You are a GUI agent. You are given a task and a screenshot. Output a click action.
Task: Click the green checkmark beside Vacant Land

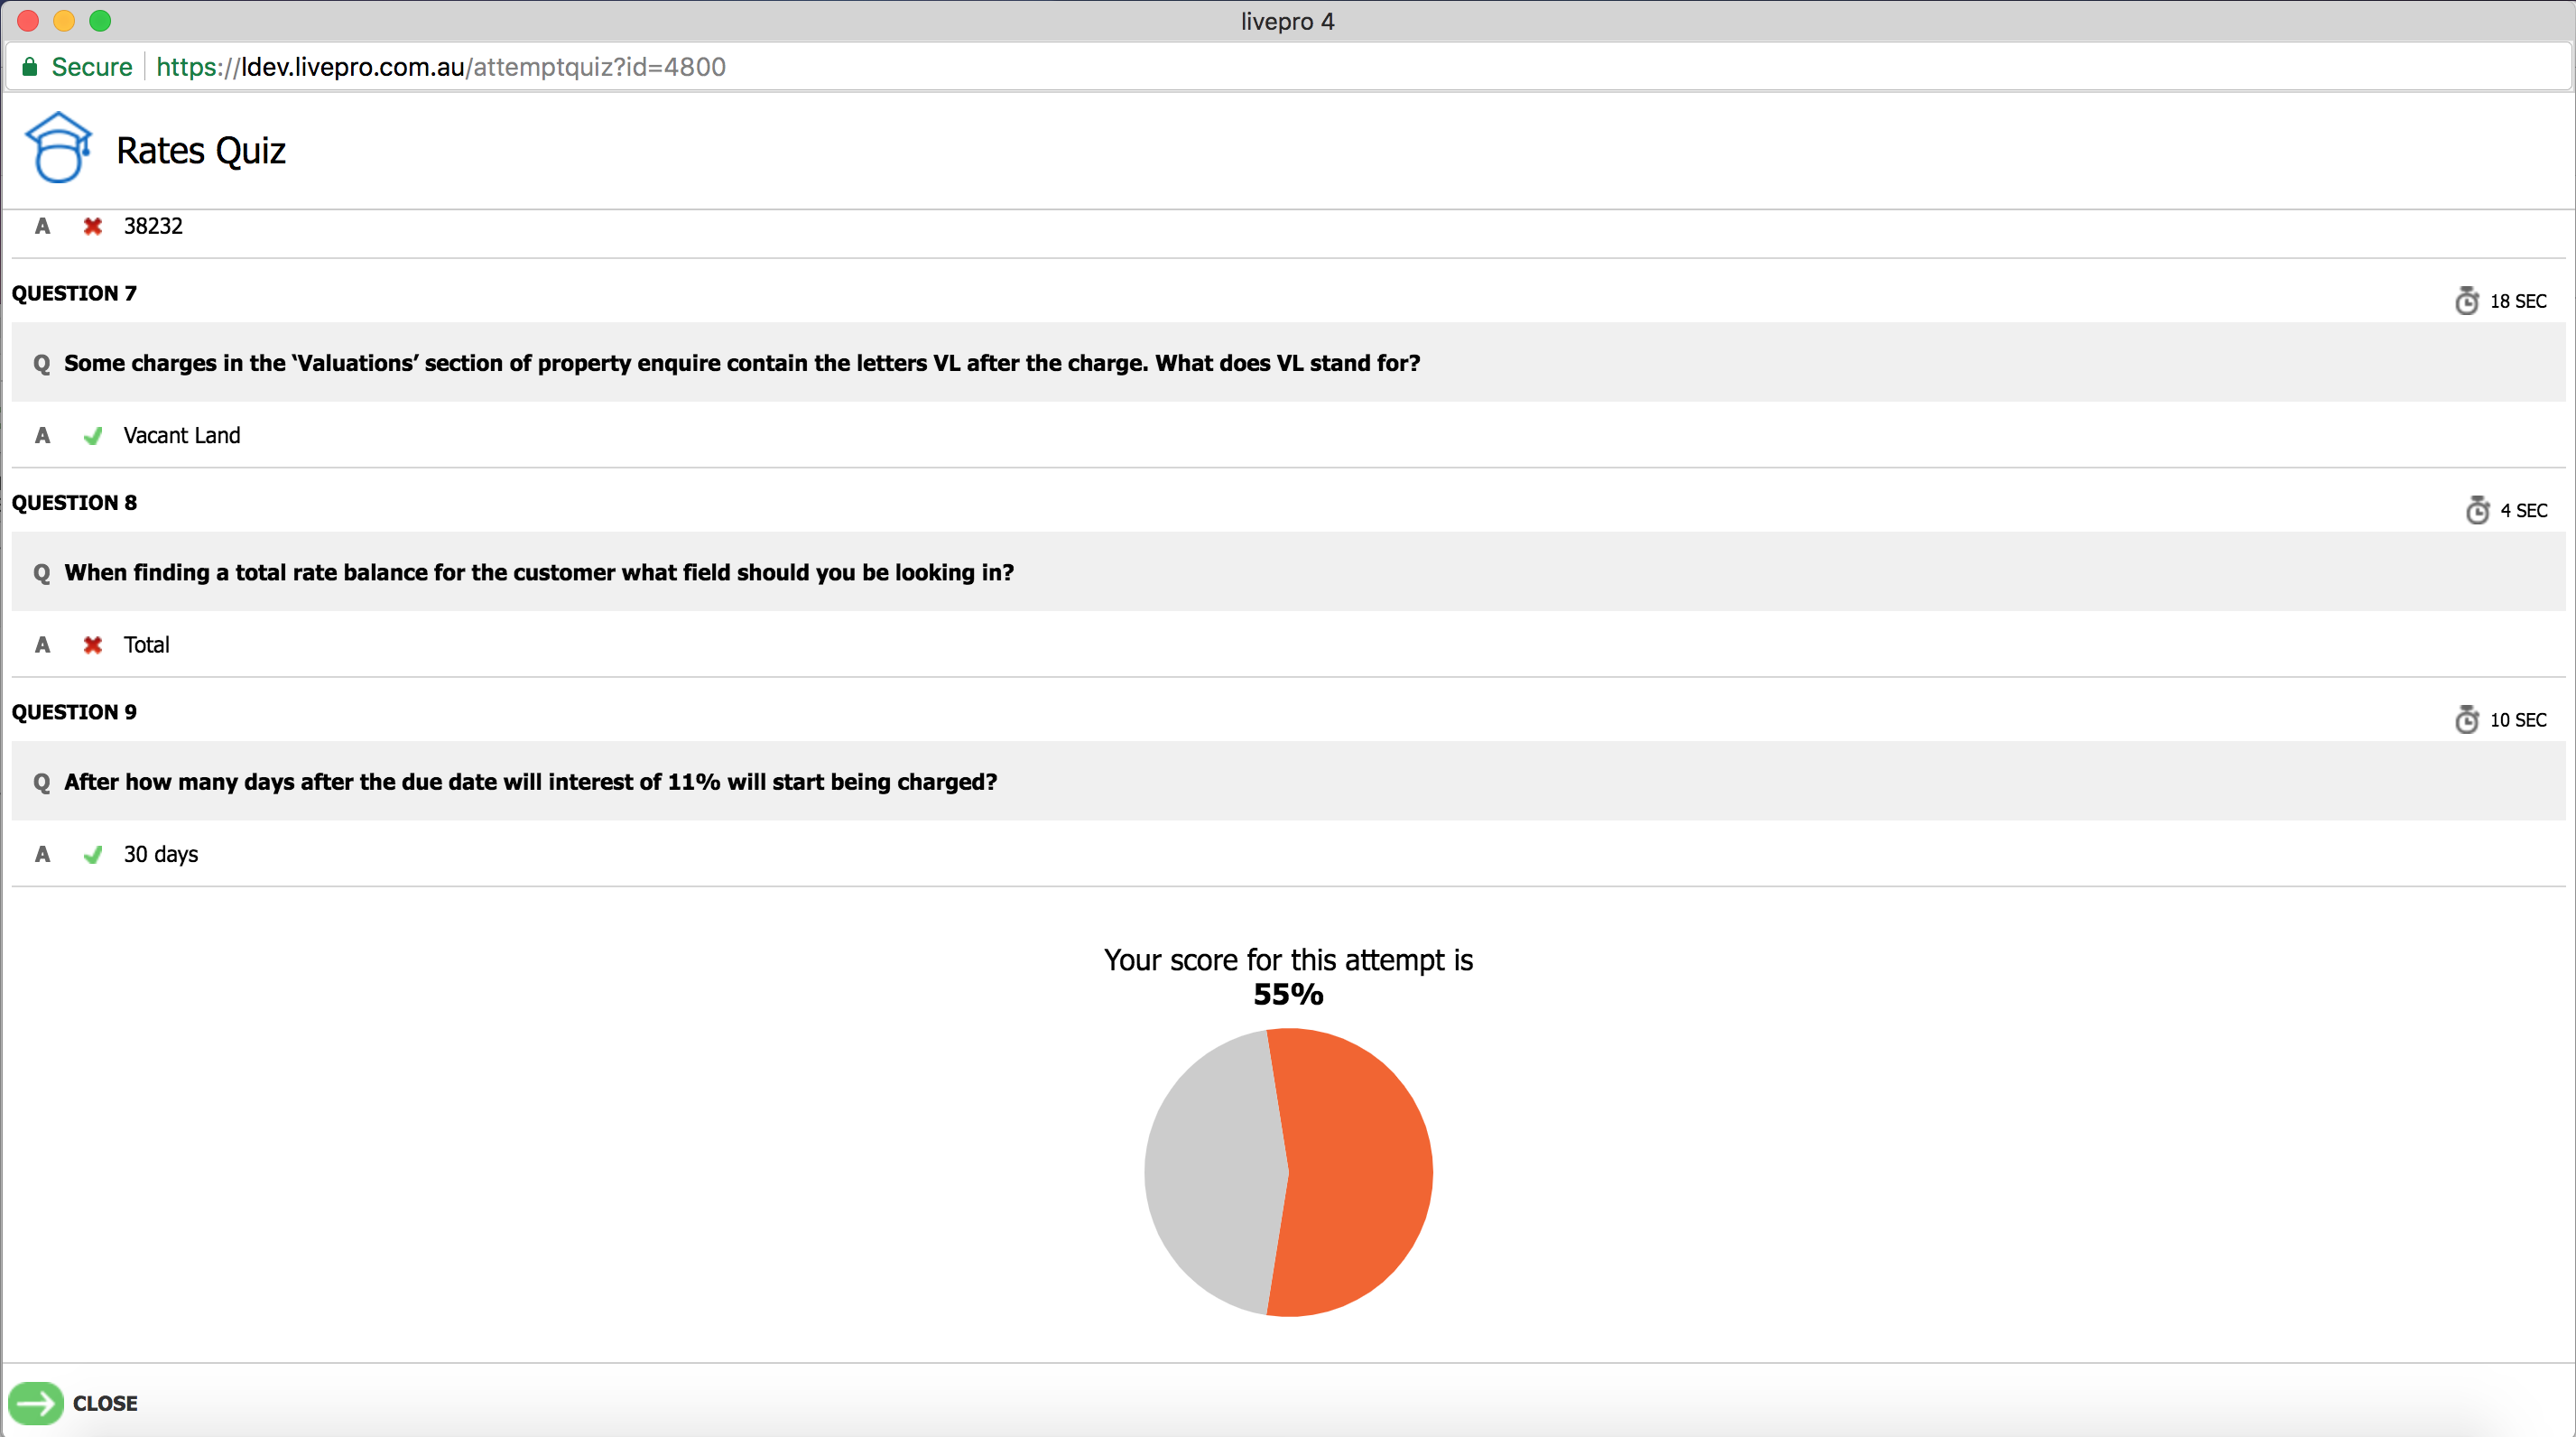click(92, 436)
